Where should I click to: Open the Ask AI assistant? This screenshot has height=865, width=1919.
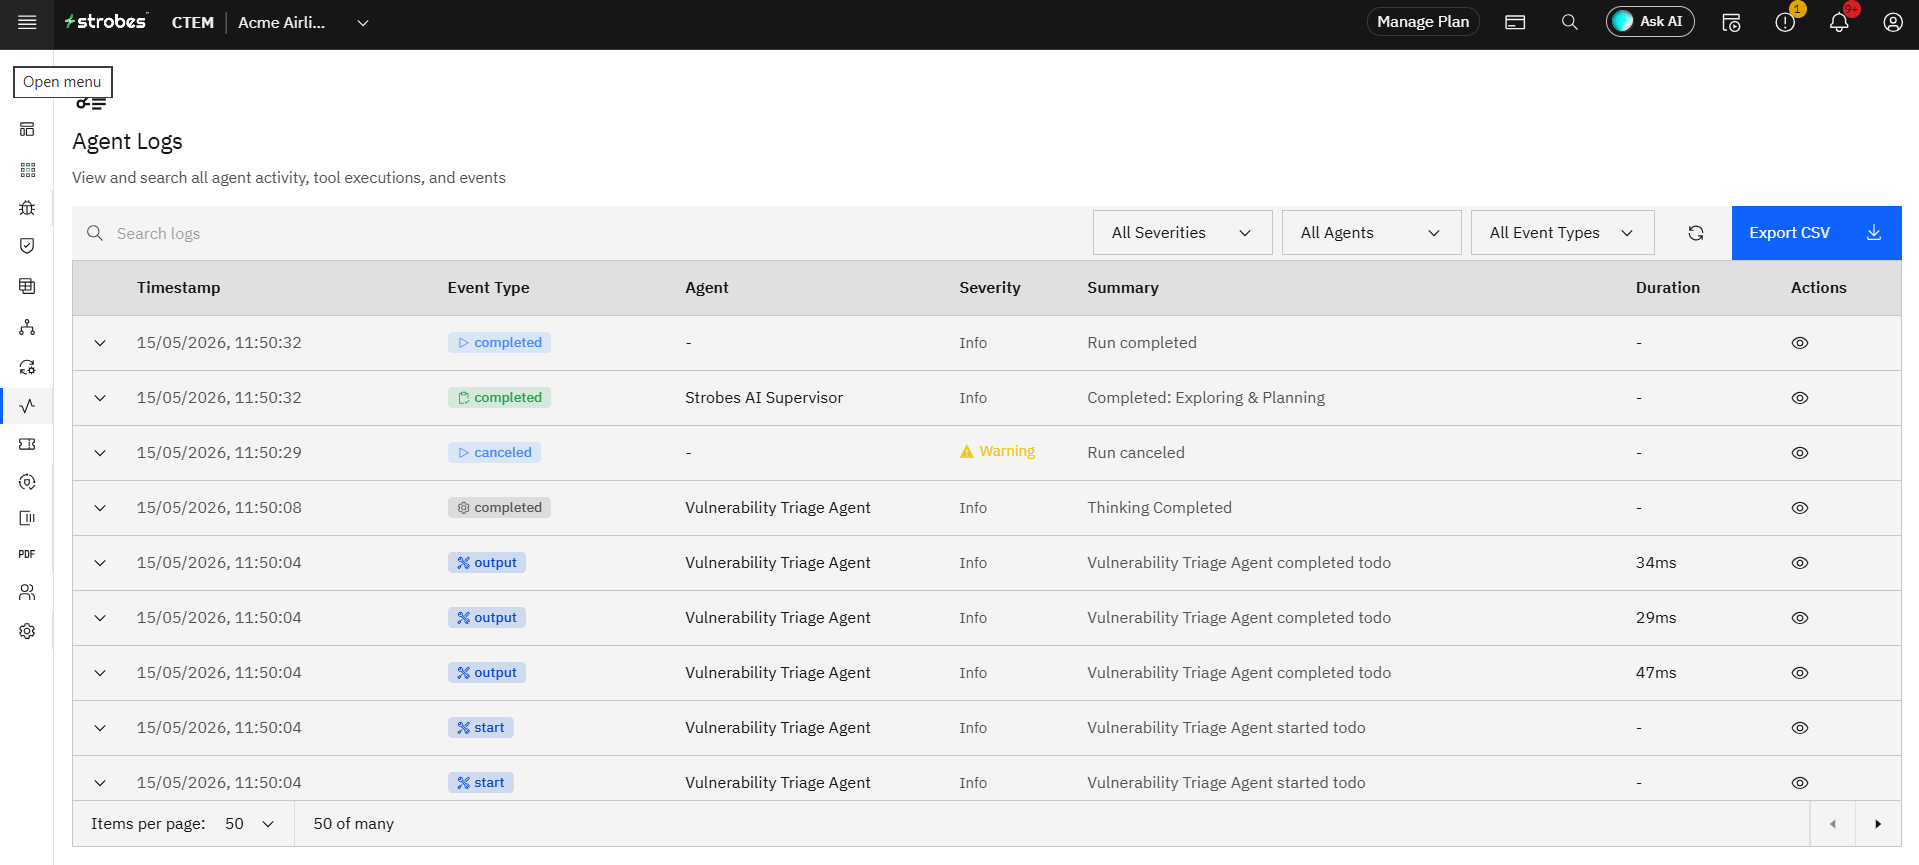(1650, 22)
